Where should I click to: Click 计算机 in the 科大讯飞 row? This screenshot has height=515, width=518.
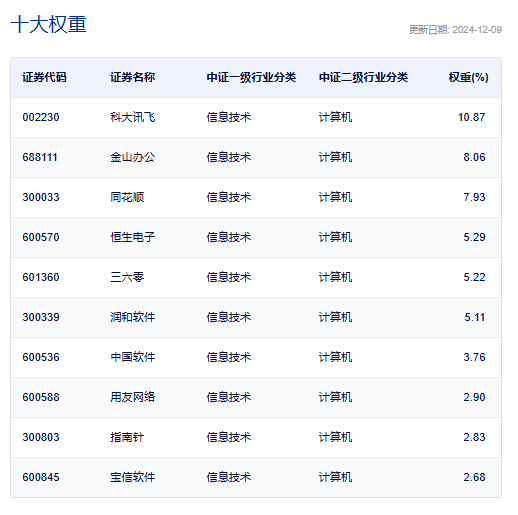tap(335, 117)
